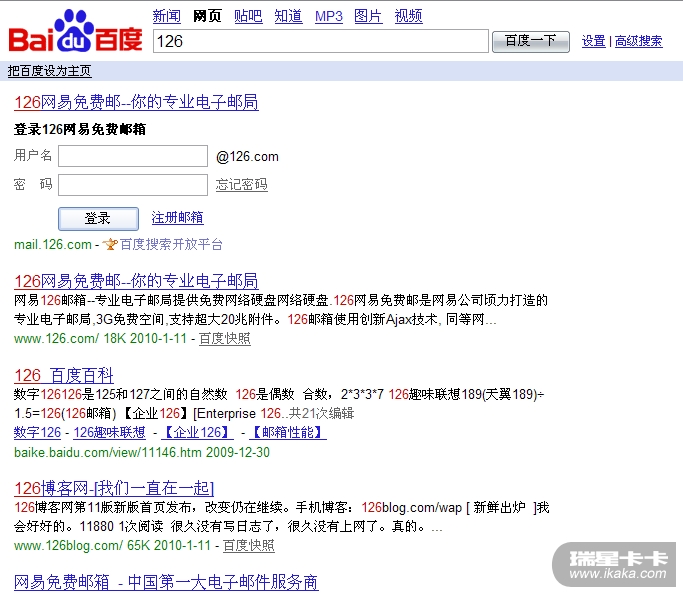Viewport: 683px width, 593px height.
Task: Open the 126博客网 result title
Action: (x=114, y=488)
